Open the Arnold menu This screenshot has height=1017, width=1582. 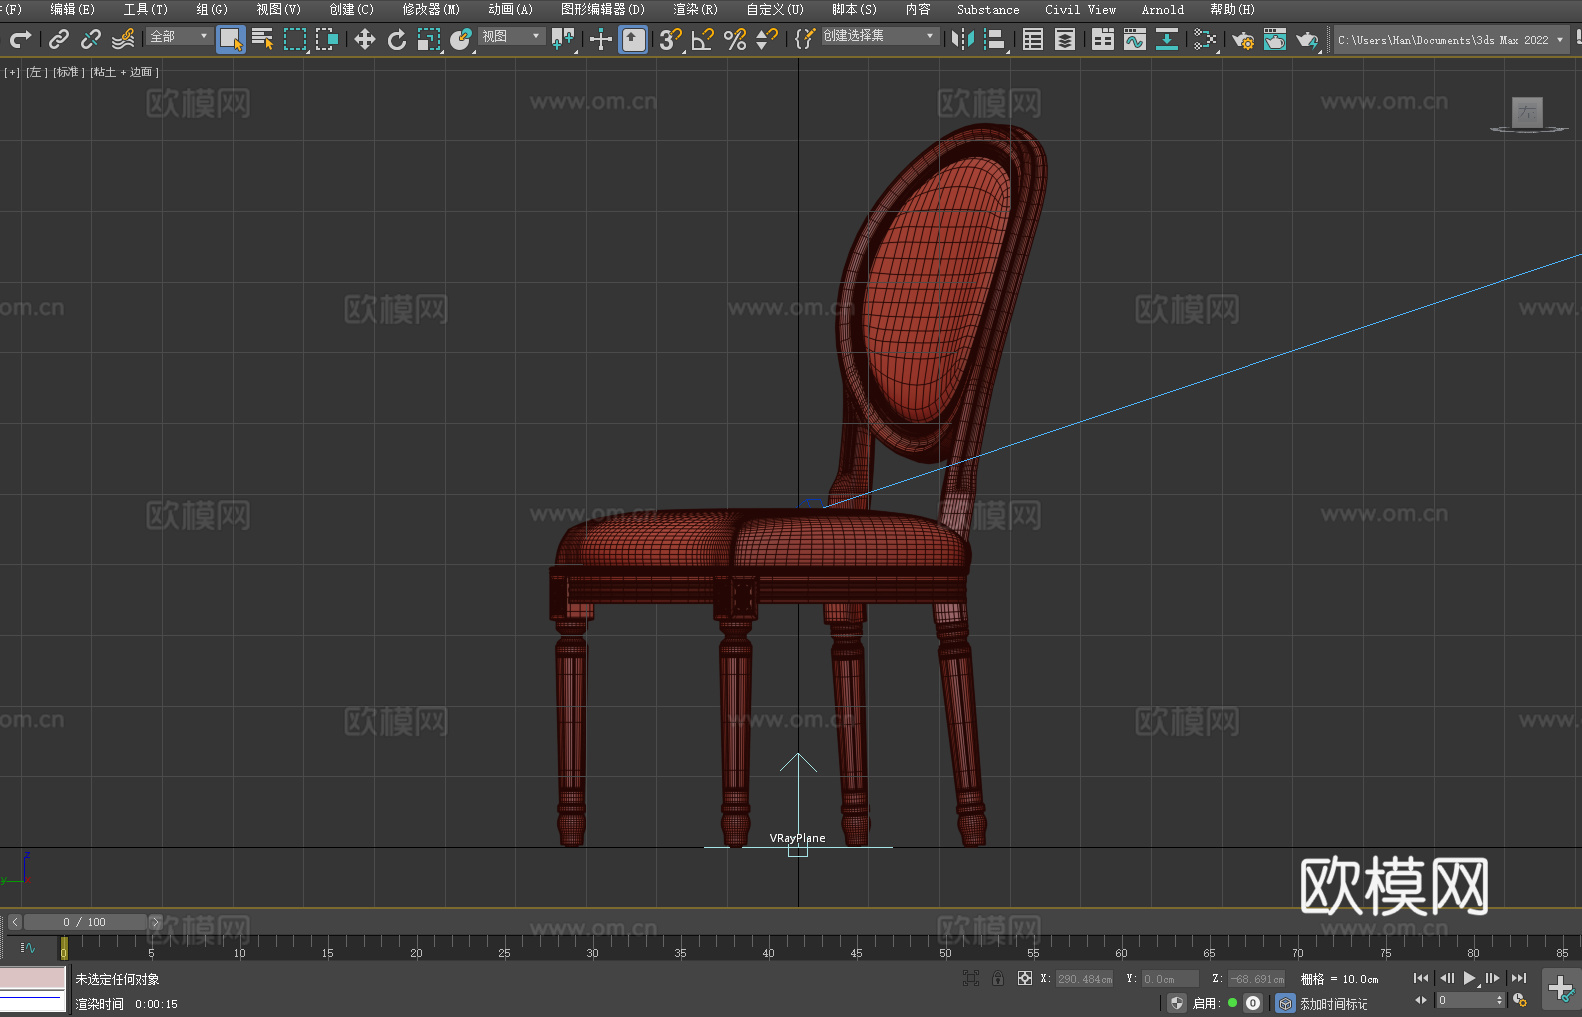point(1163,9)
